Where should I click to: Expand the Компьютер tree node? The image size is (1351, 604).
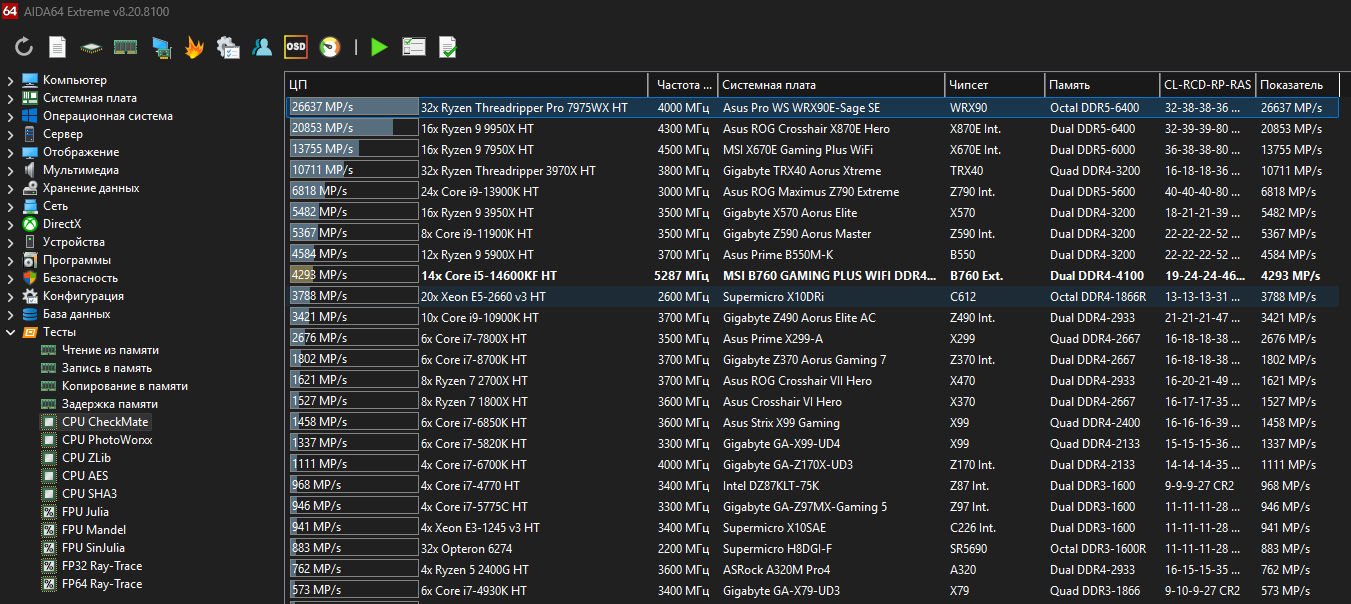tap(10, 80)
